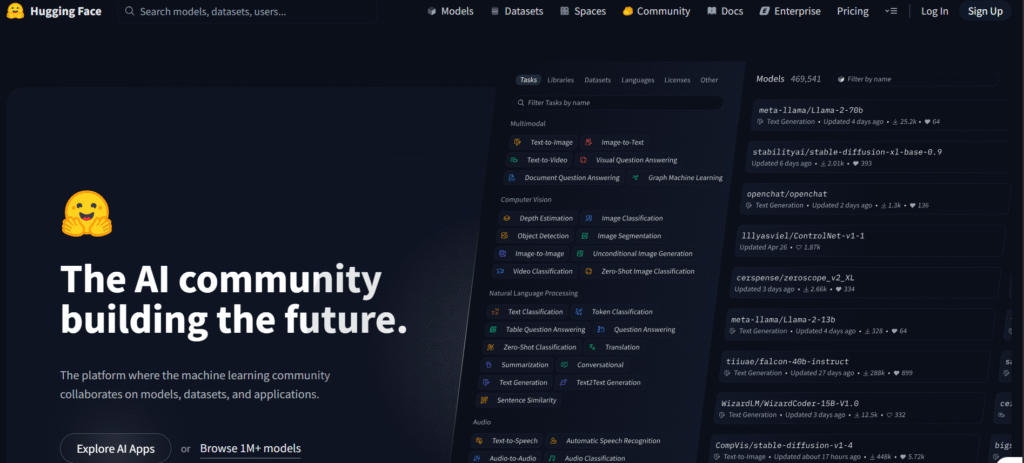The width and height of the screenshot is (1024, 463).
Task: Select the Tasks filter tab
Action: (x=528, y=80)
